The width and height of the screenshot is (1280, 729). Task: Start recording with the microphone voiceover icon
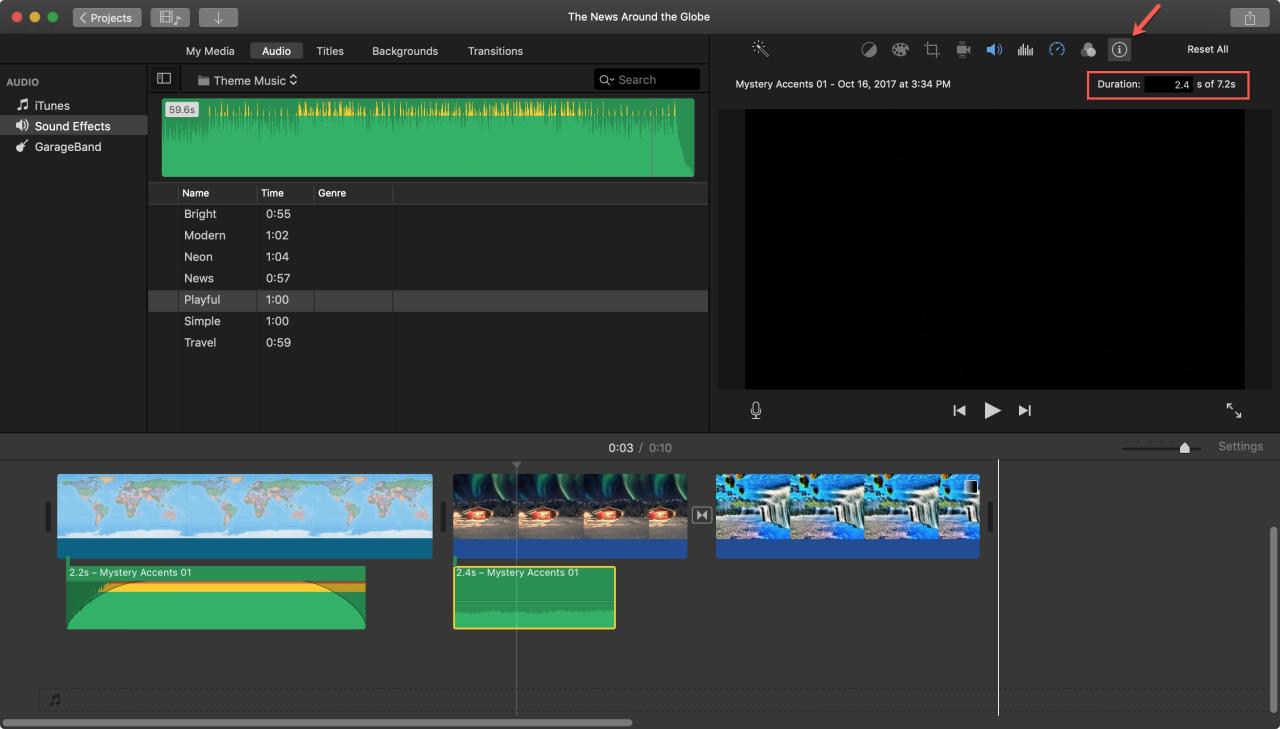coord(756,410)
